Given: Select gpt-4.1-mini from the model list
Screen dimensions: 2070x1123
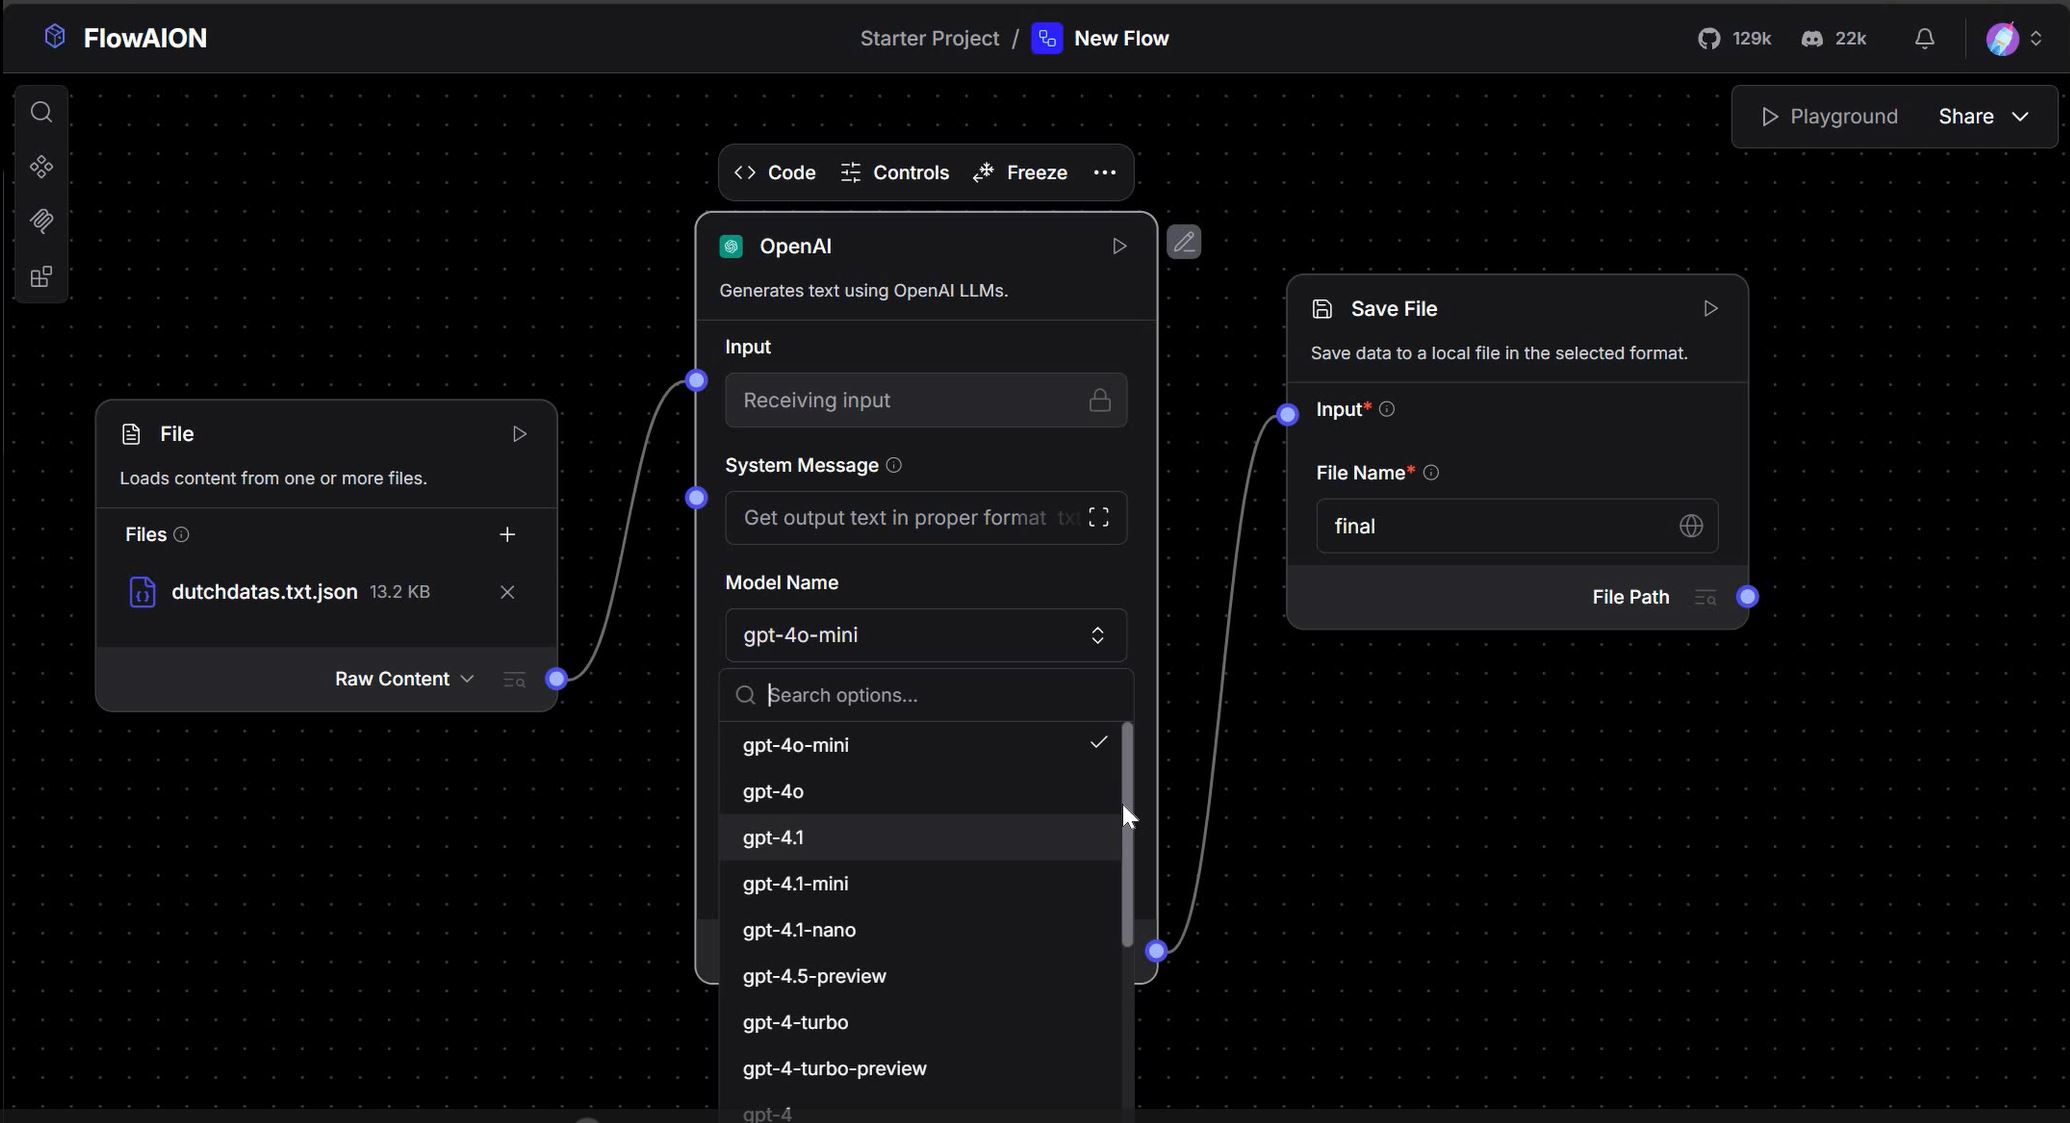Looking at the screenshot, I should click(x=920, y=884).
